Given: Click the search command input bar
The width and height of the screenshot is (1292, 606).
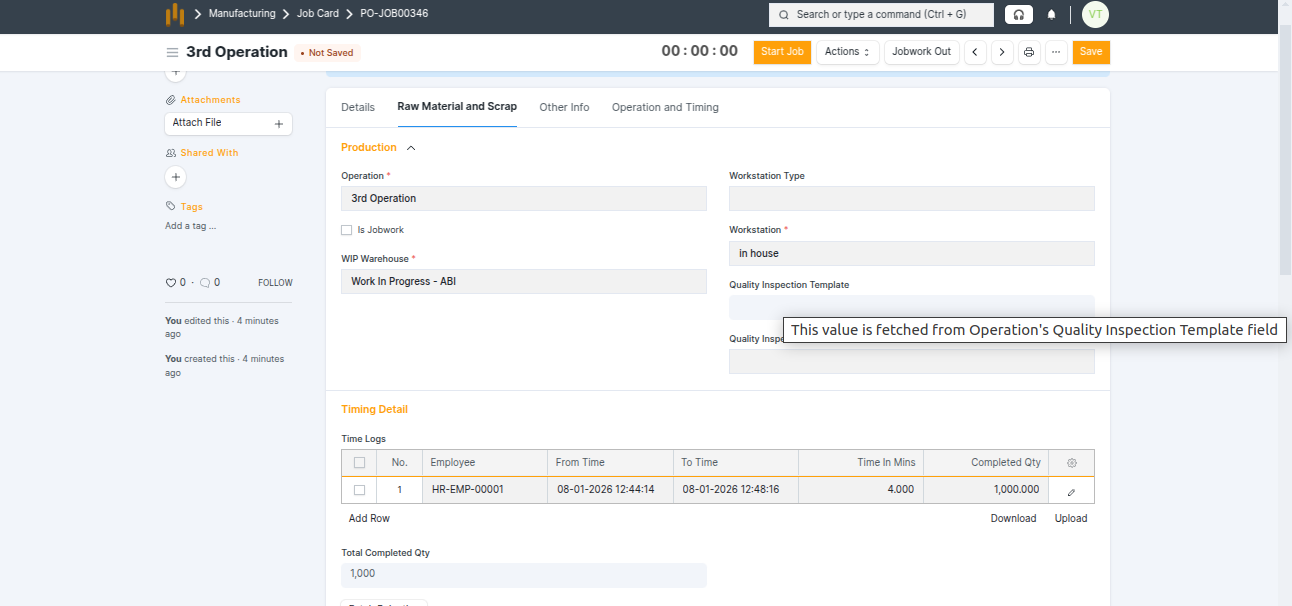Looking at the screenshot, I should [x=881, y=15].
